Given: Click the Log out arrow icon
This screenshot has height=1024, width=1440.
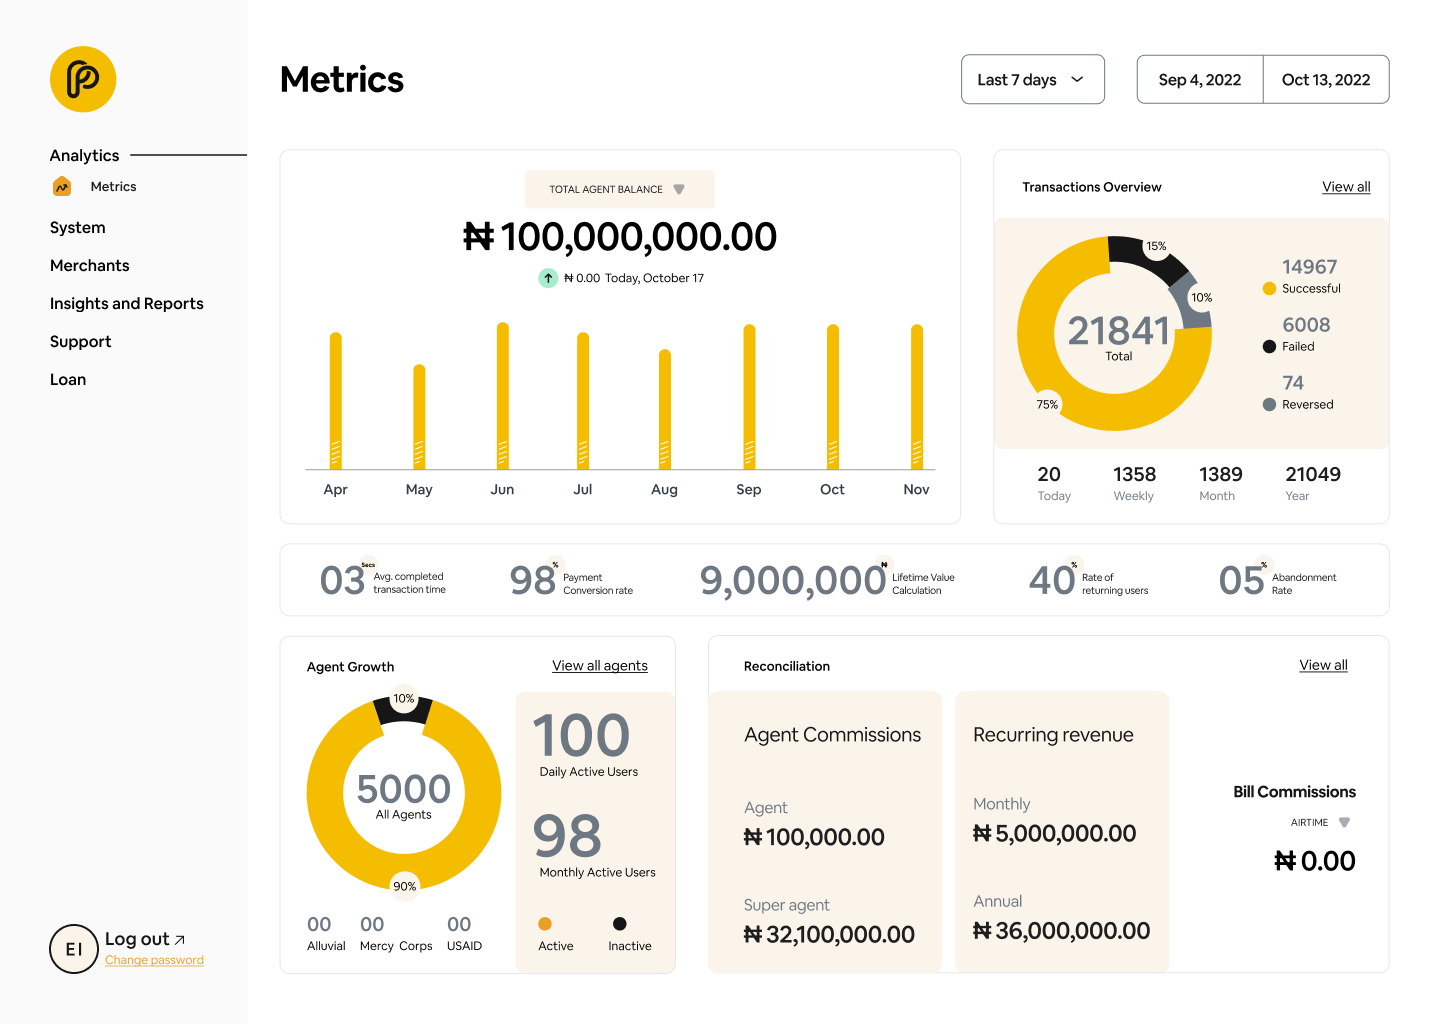Looking at the screenshot, I should coord(180,939).
